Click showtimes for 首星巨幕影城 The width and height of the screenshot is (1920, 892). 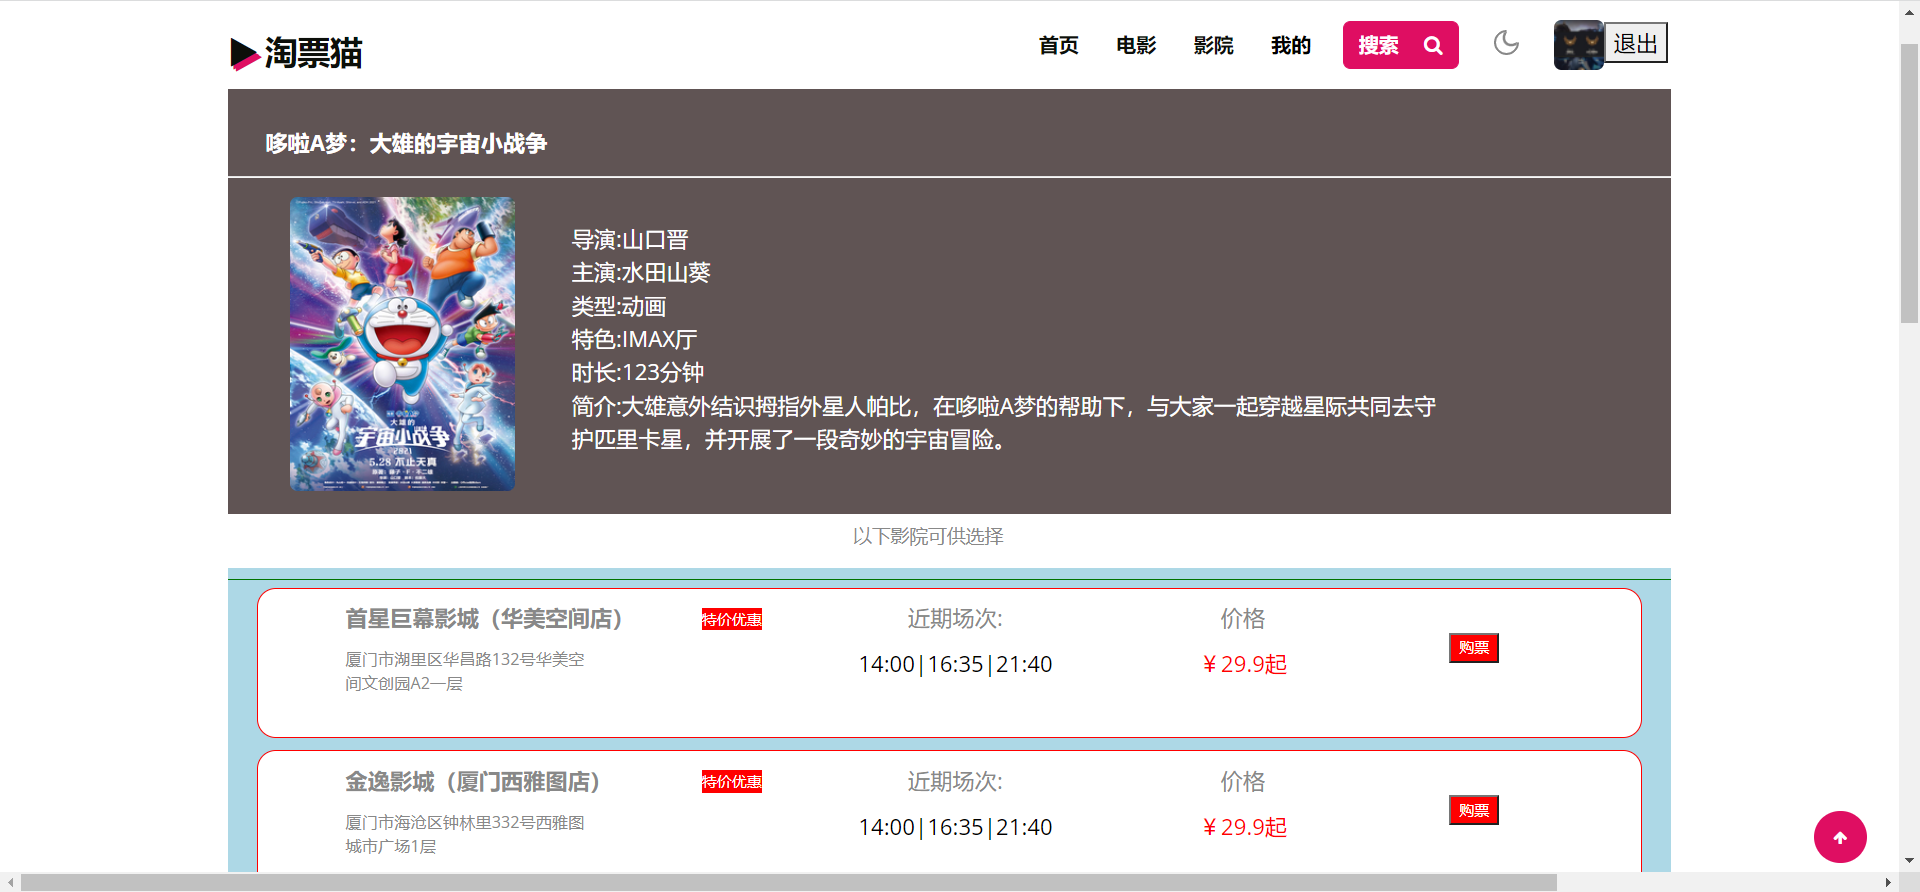[x=955, y=664]
